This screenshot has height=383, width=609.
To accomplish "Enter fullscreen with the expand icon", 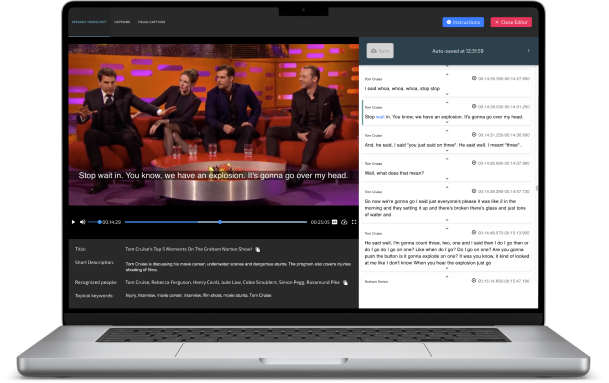I will tap(354, 222).
